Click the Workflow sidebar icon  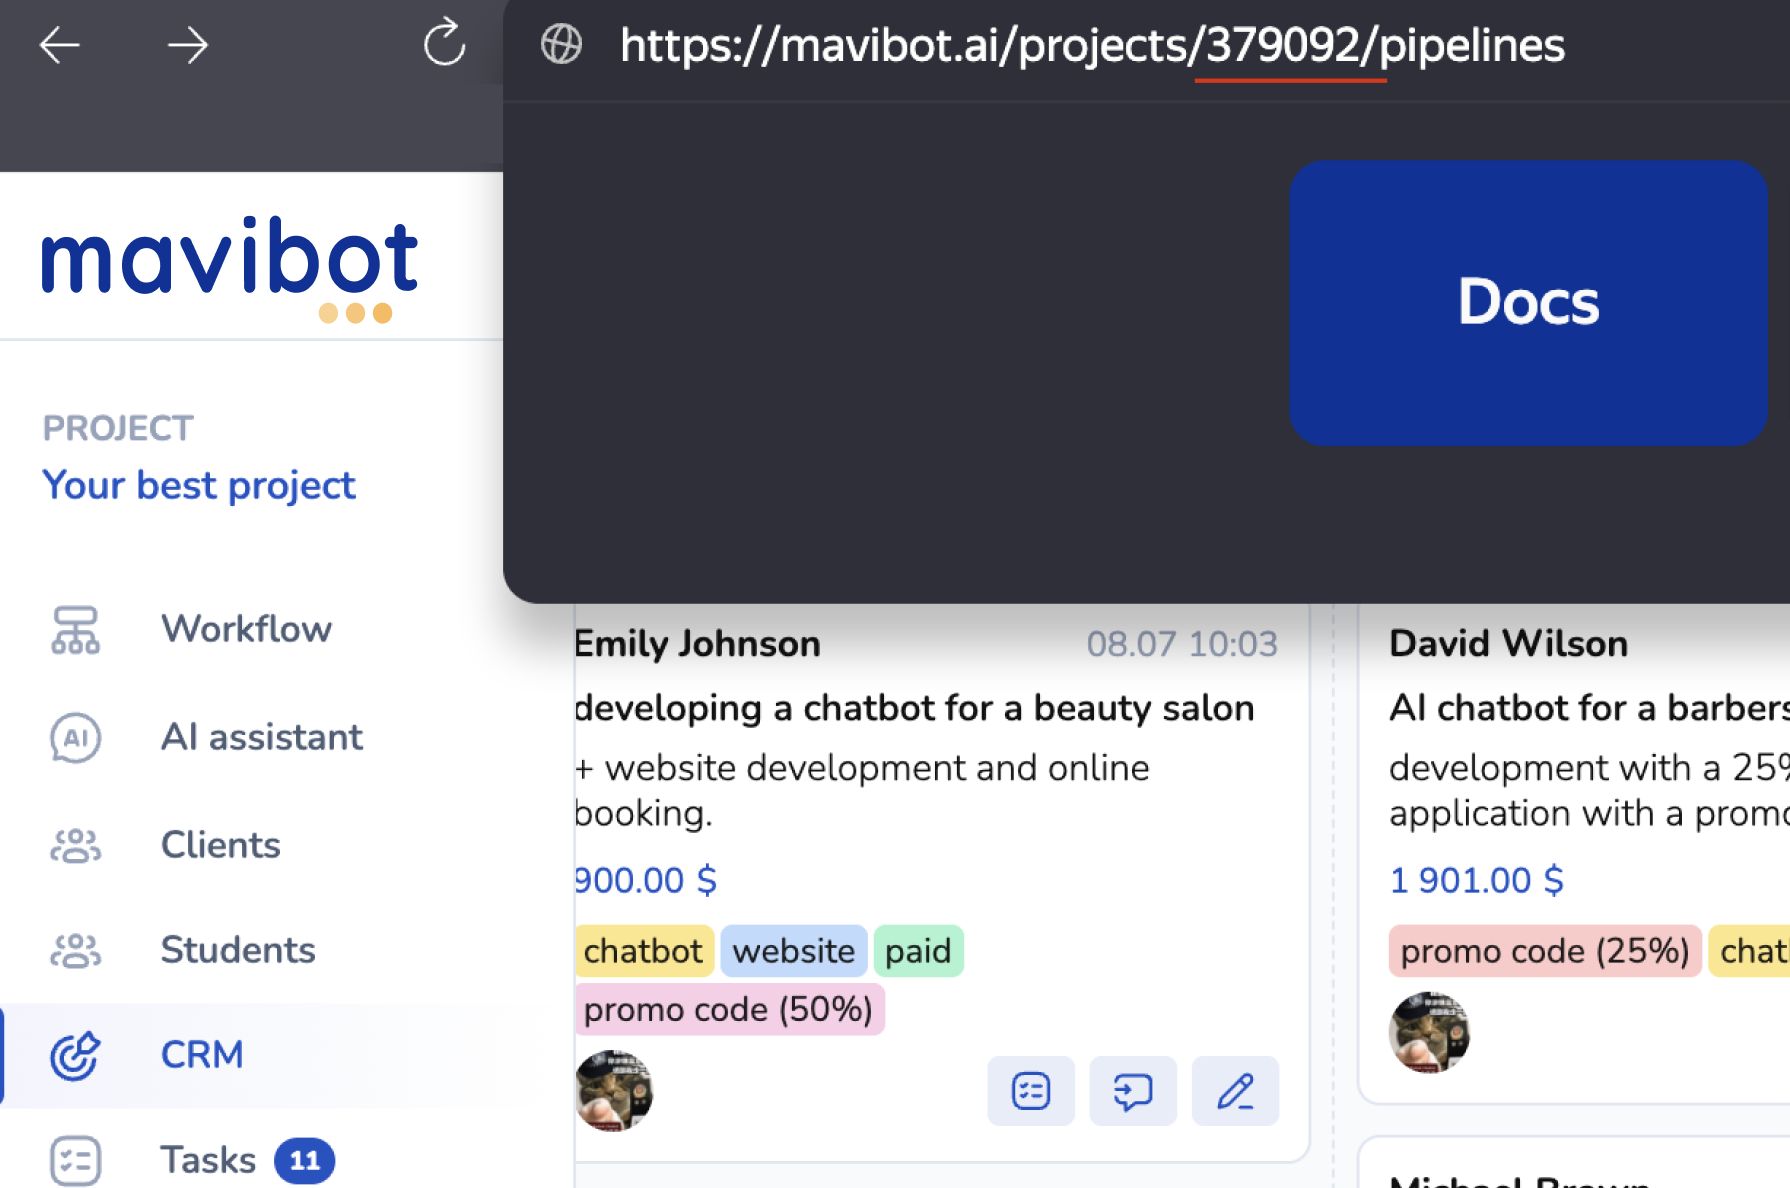75,630
